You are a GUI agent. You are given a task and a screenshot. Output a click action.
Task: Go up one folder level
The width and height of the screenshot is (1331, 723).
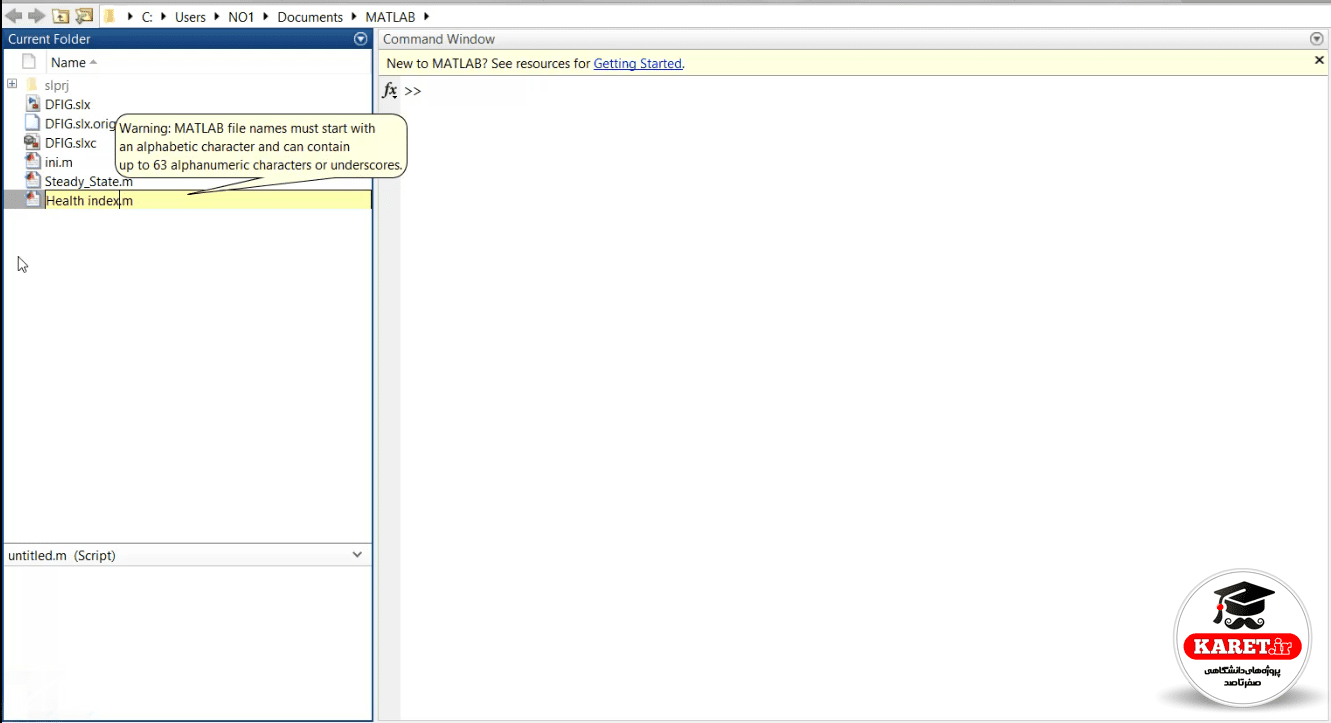coord(61,16)
